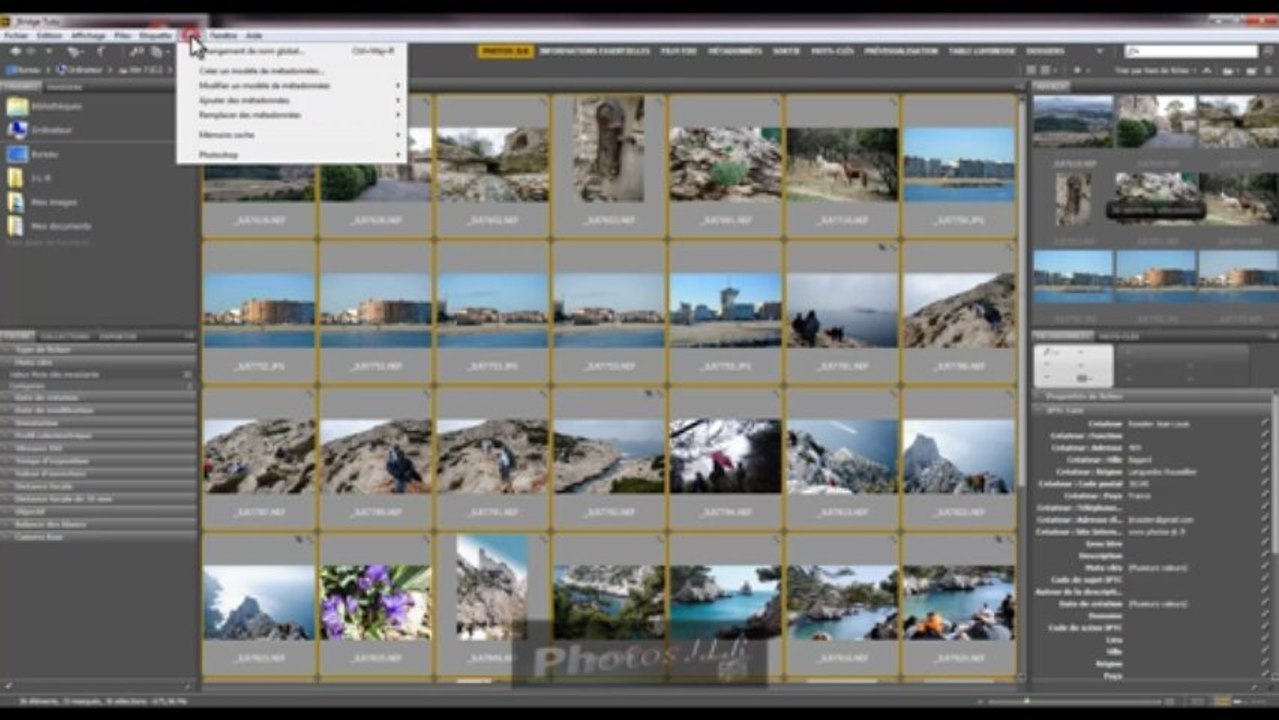The height and width of the screenshot is (720, 1279).
Task: Expand the Photoshop submenu
Action: 292,155
